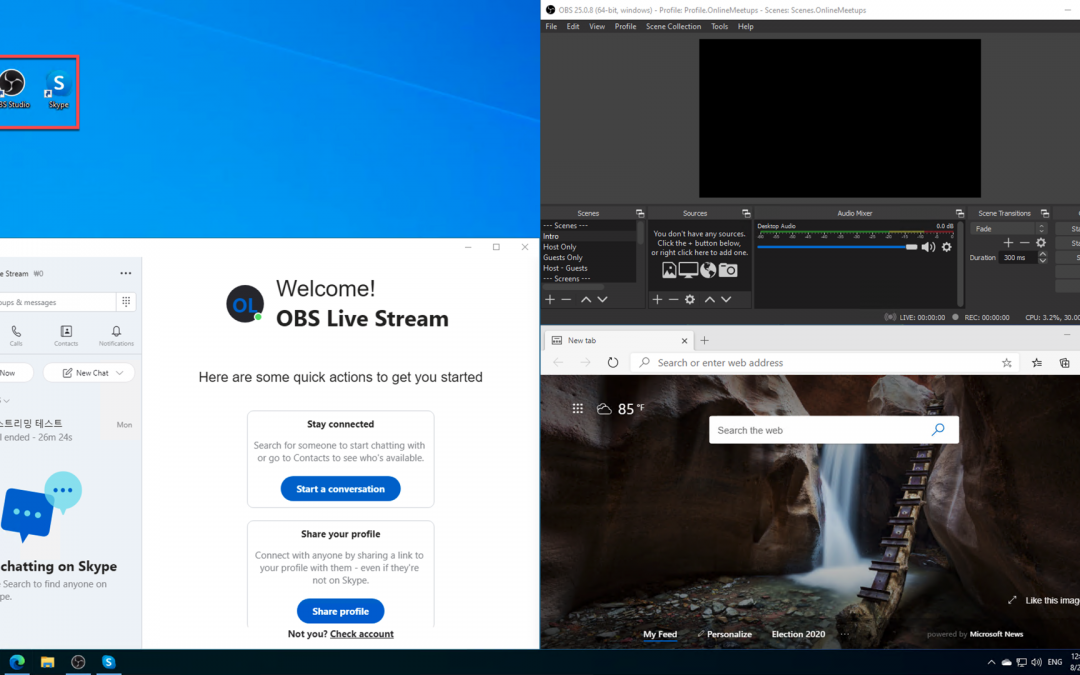
Task: Open the OL profile avatar in Skype
Action: pyautogui.click(x=245, y=304)
